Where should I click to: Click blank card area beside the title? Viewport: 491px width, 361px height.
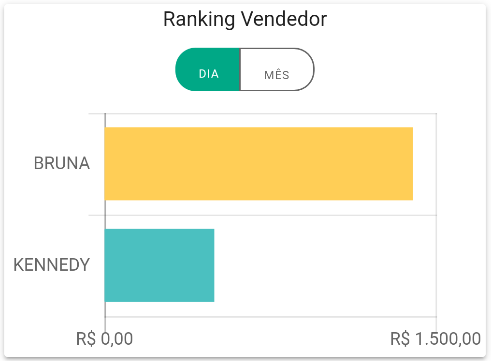400,20
